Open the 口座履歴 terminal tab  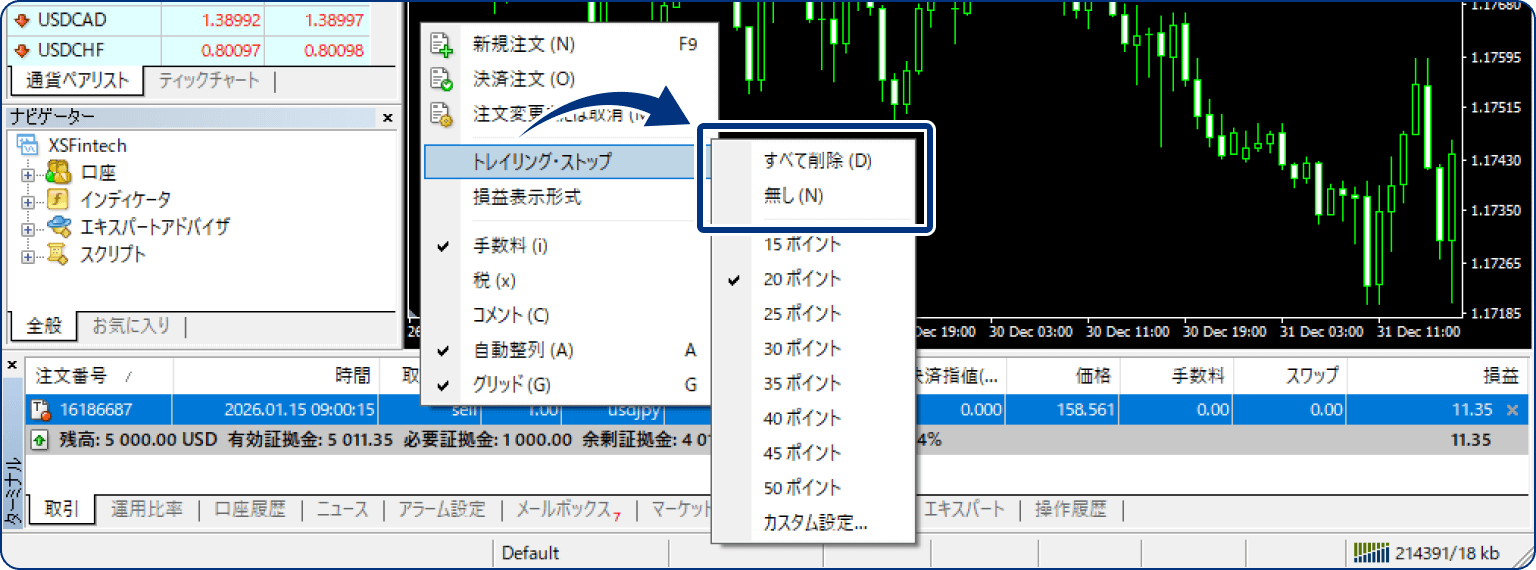pos(250,509)
